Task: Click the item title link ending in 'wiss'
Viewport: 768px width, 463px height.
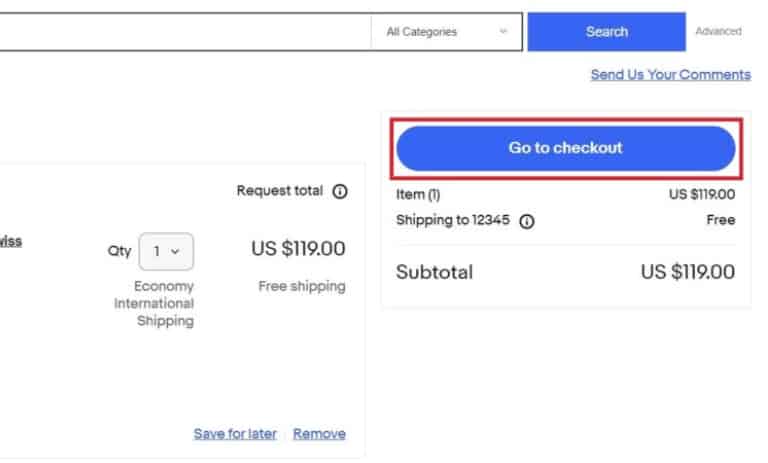Action: click(11, 242)
